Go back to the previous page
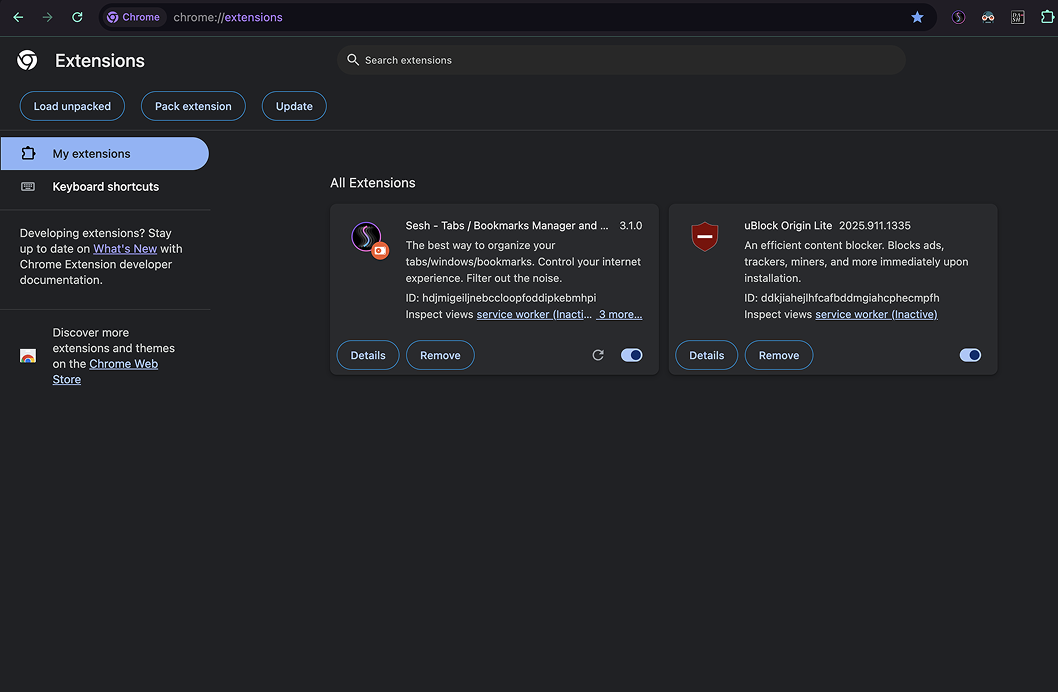The image size is (1058, 692). point(18,17)
